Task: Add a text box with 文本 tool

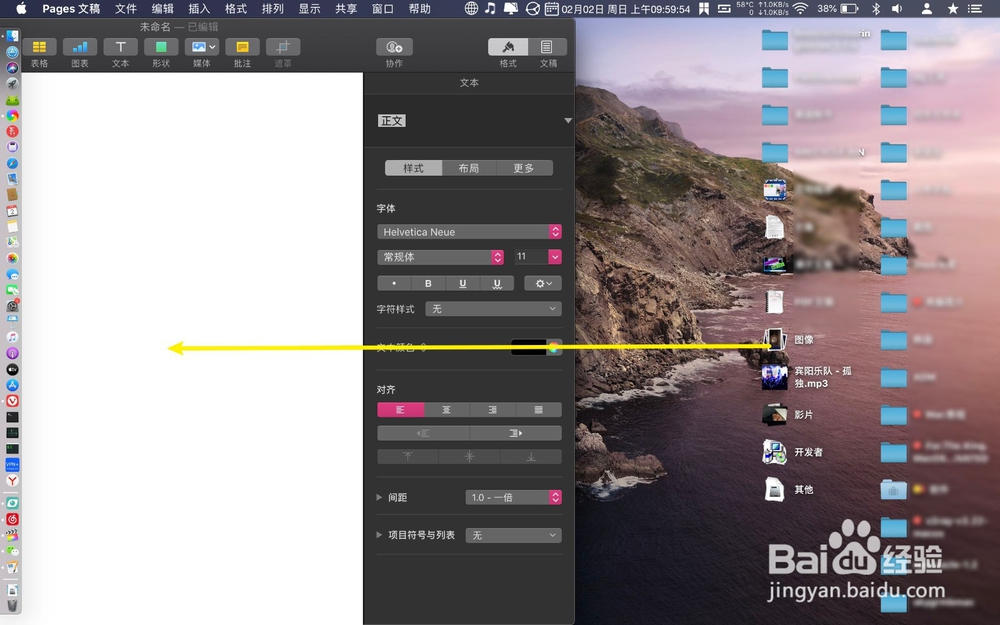Action: click(121, 47)
